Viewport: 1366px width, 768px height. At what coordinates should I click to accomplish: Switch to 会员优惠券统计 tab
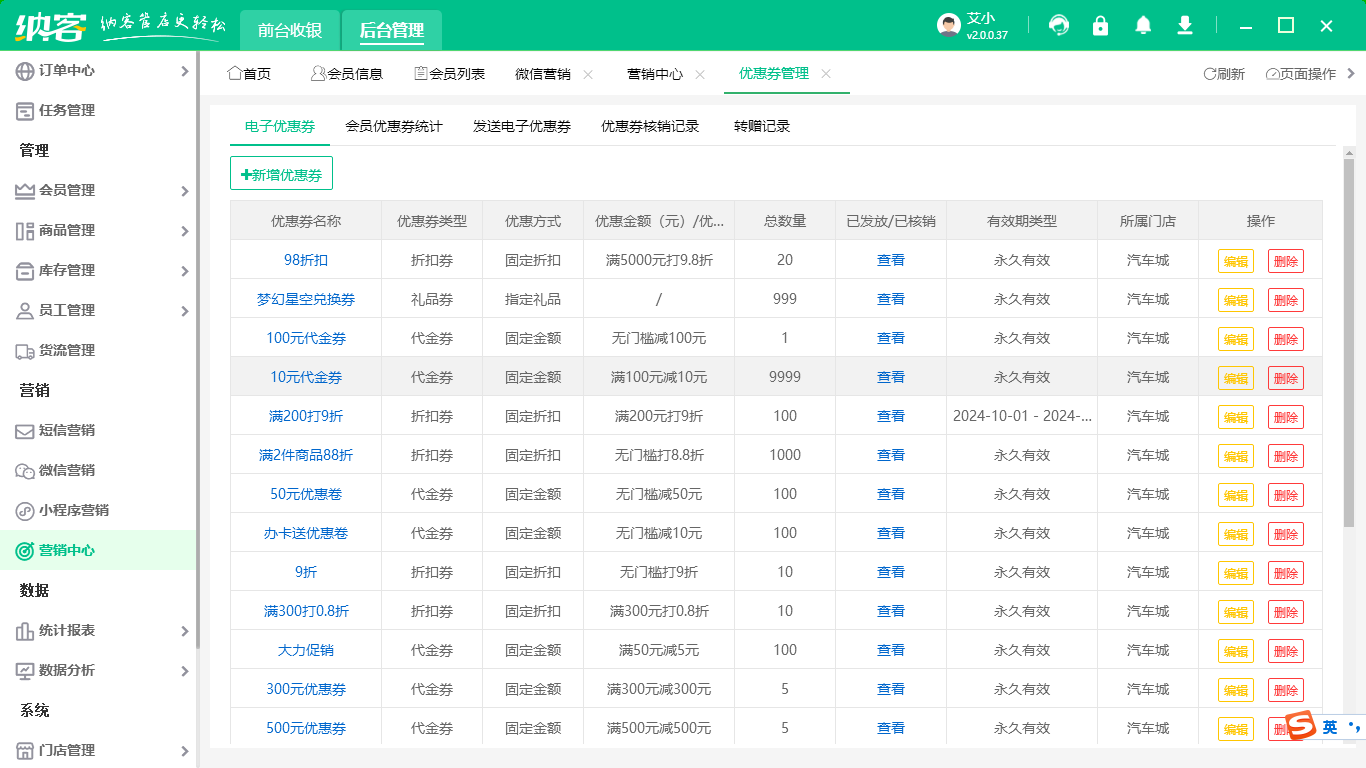coord(394,126)
